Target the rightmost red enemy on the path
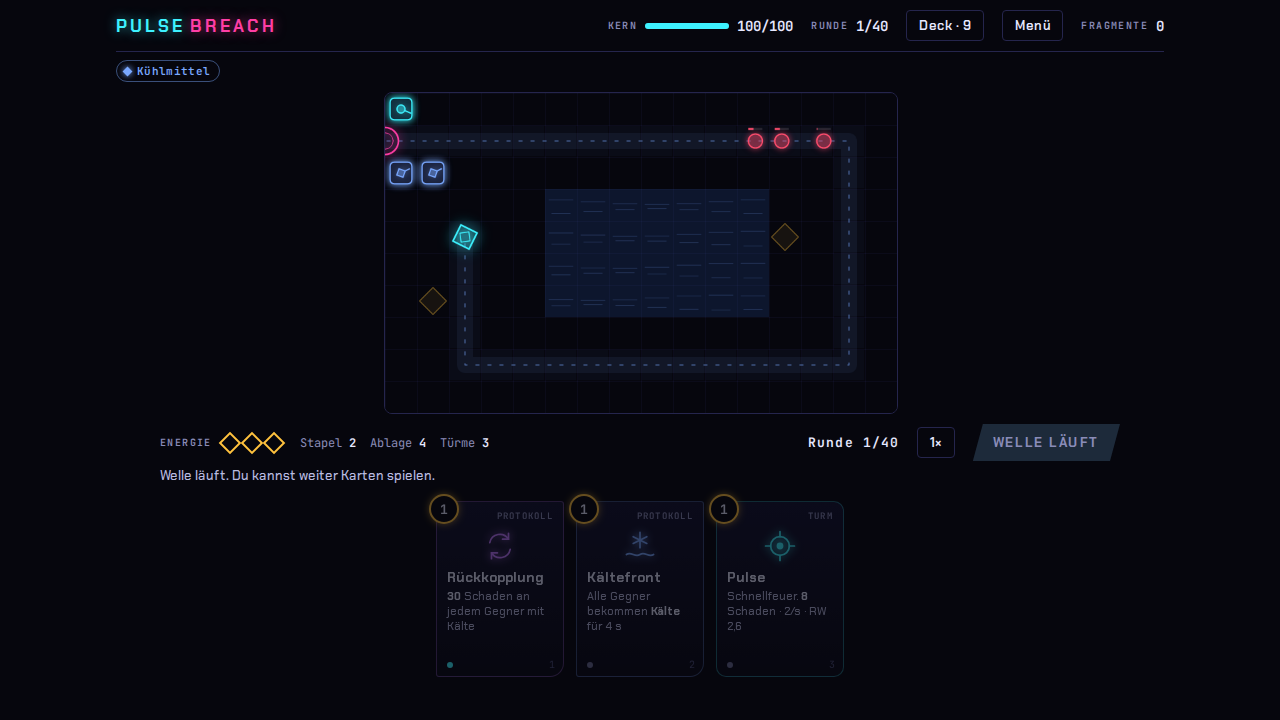 (x=823, y=141)
